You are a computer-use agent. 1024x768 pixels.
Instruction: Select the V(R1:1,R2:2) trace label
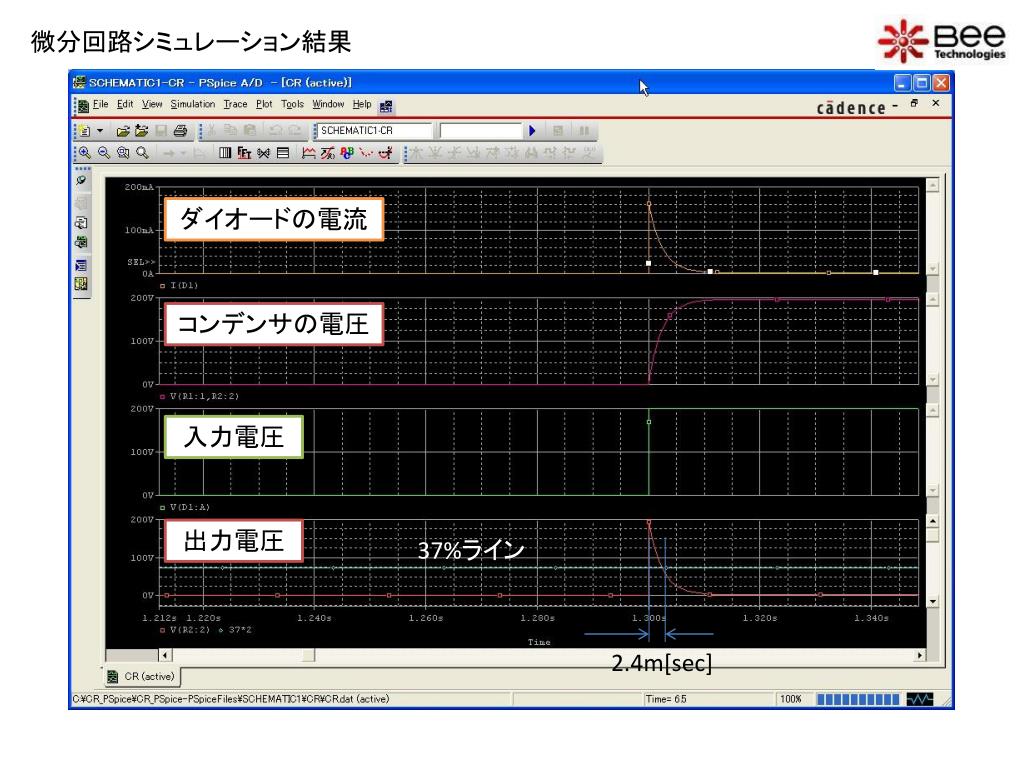[204, 396]
